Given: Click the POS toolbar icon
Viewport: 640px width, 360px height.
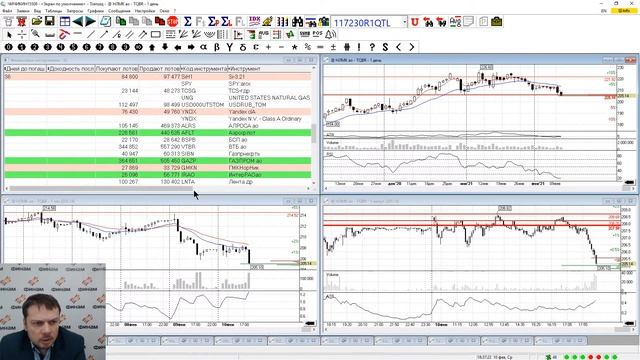Looking at the screenshot, I should click(317, 35).
